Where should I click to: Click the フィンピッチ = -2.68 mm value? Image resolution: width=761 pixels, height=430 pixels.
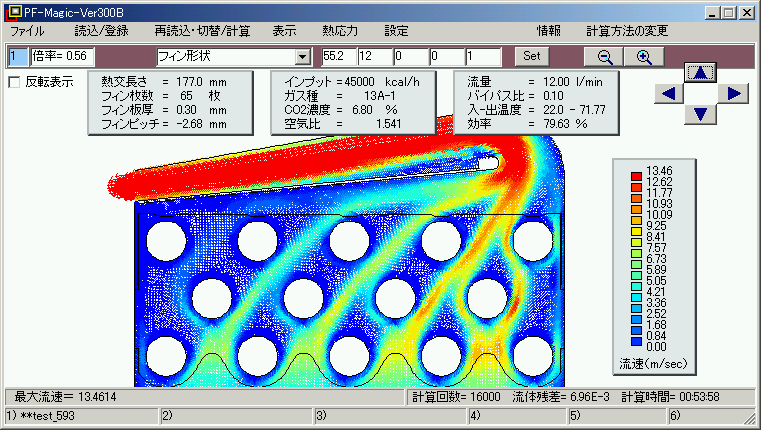164,124
